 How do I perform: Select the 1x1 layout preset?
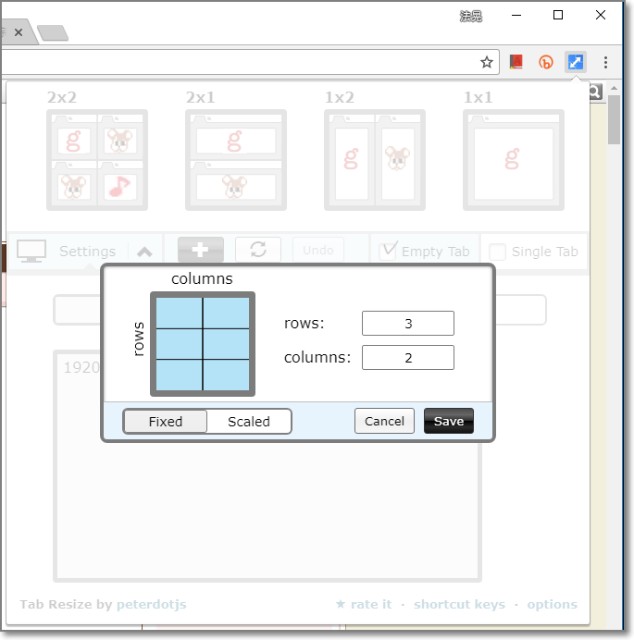coord(513,160)
